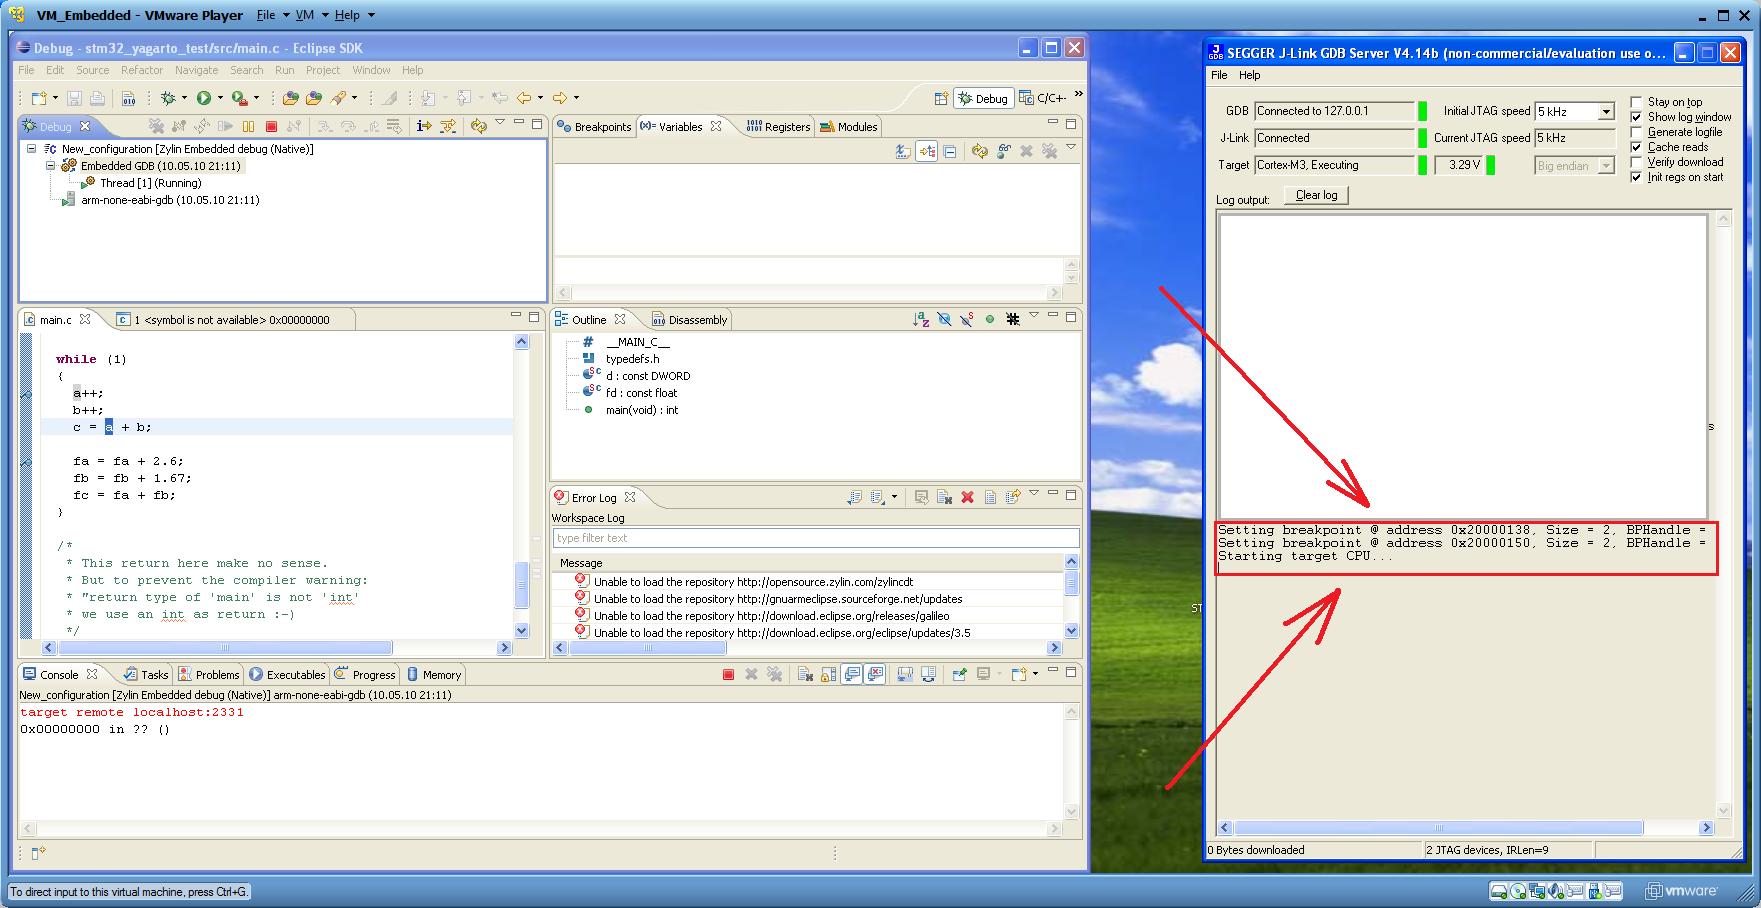Open the Variables view menu triangle

tap(1071, 149)
